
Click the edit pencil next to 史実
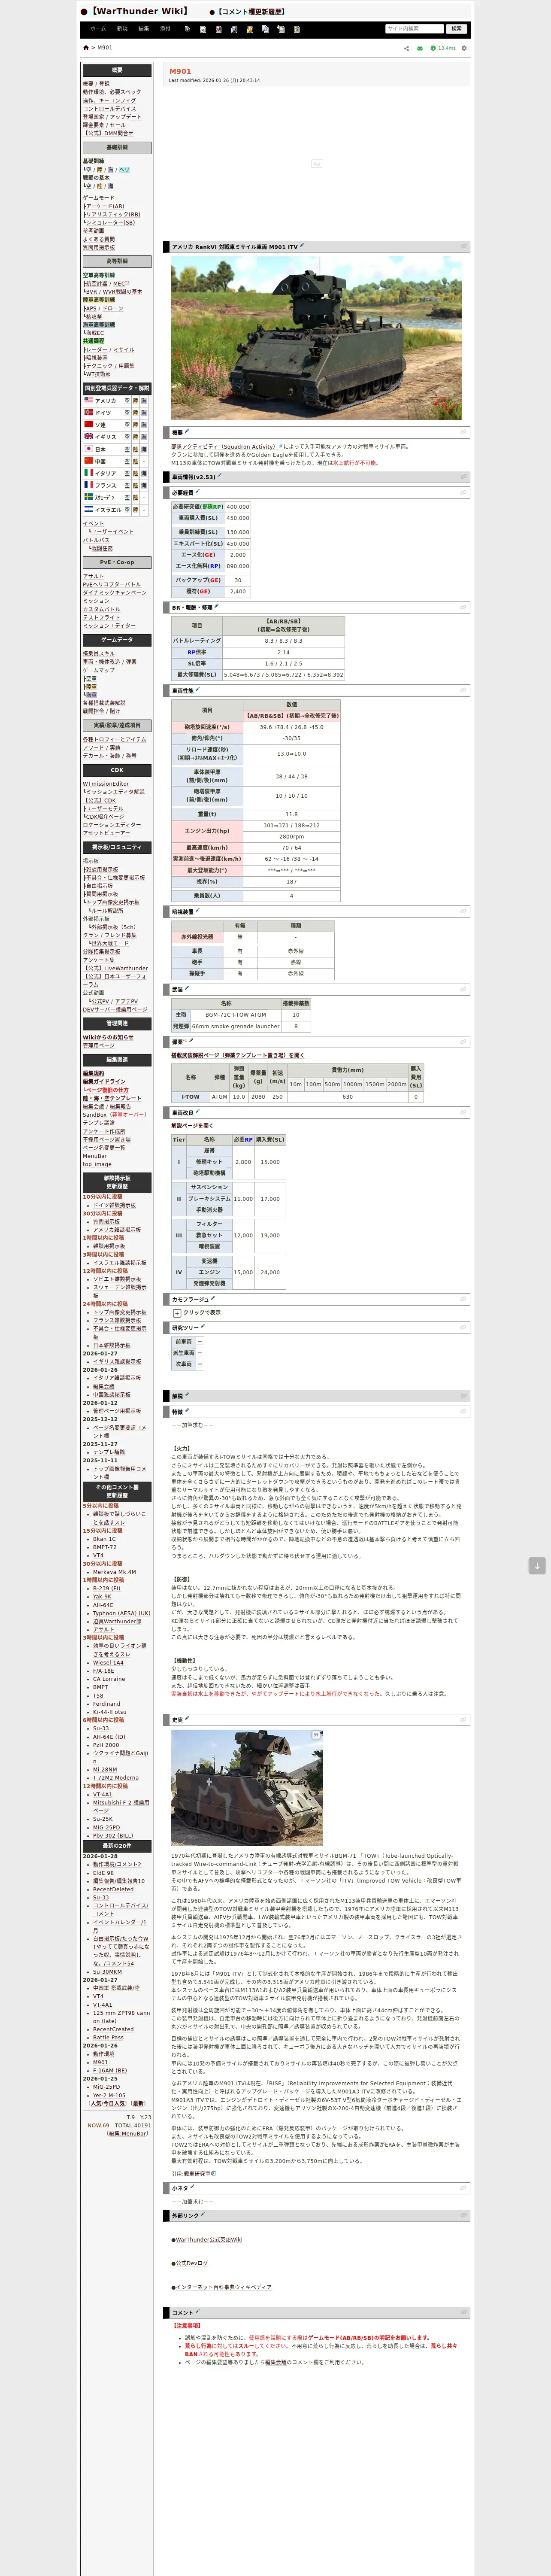click(187, 1718)
